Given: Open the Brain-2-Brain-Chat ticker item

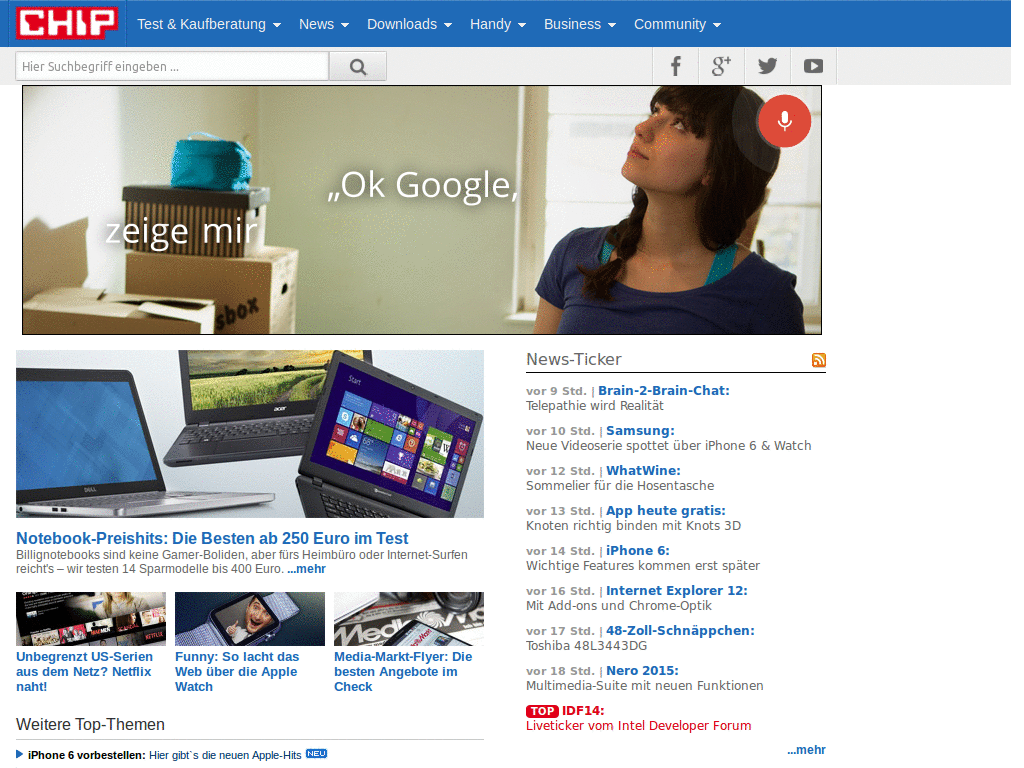Looking at the screenshot, I should tap(664, 391).
